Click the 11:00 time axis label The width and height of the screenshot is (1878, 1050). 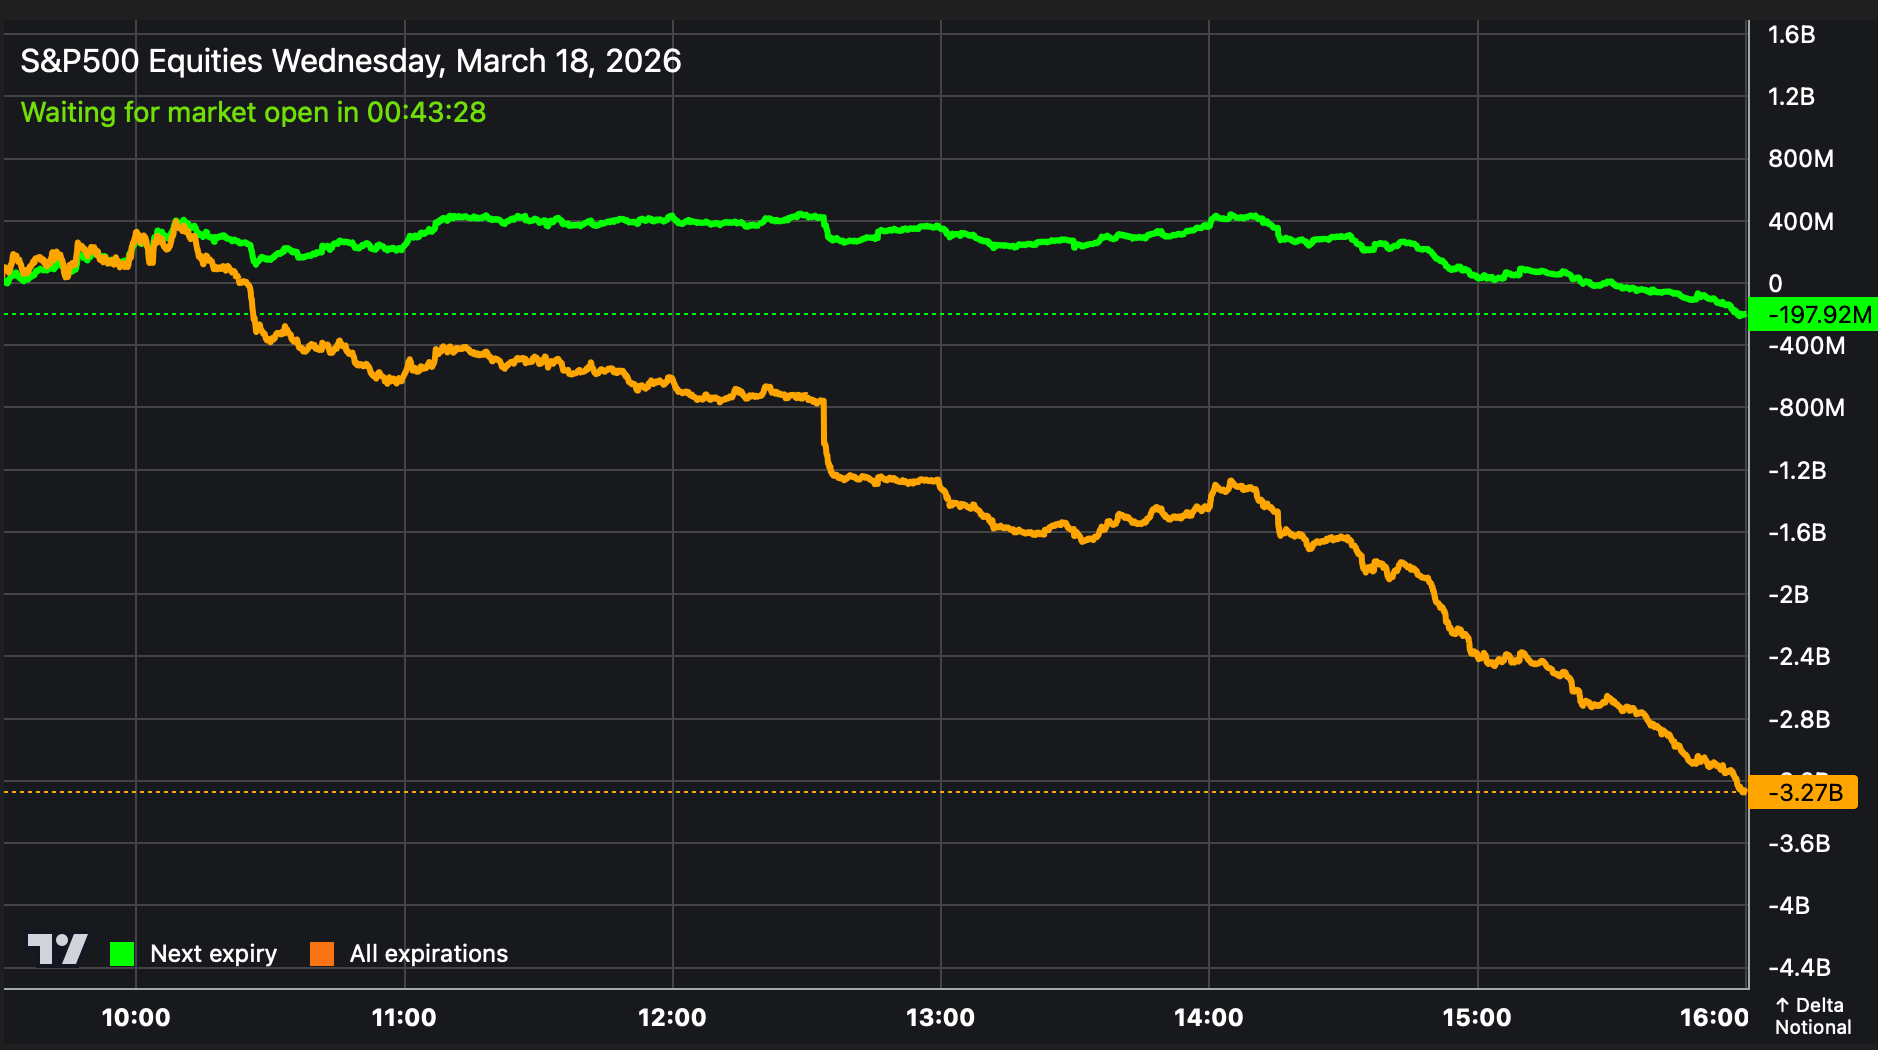pyautogui.click(x=404, y=1018)
